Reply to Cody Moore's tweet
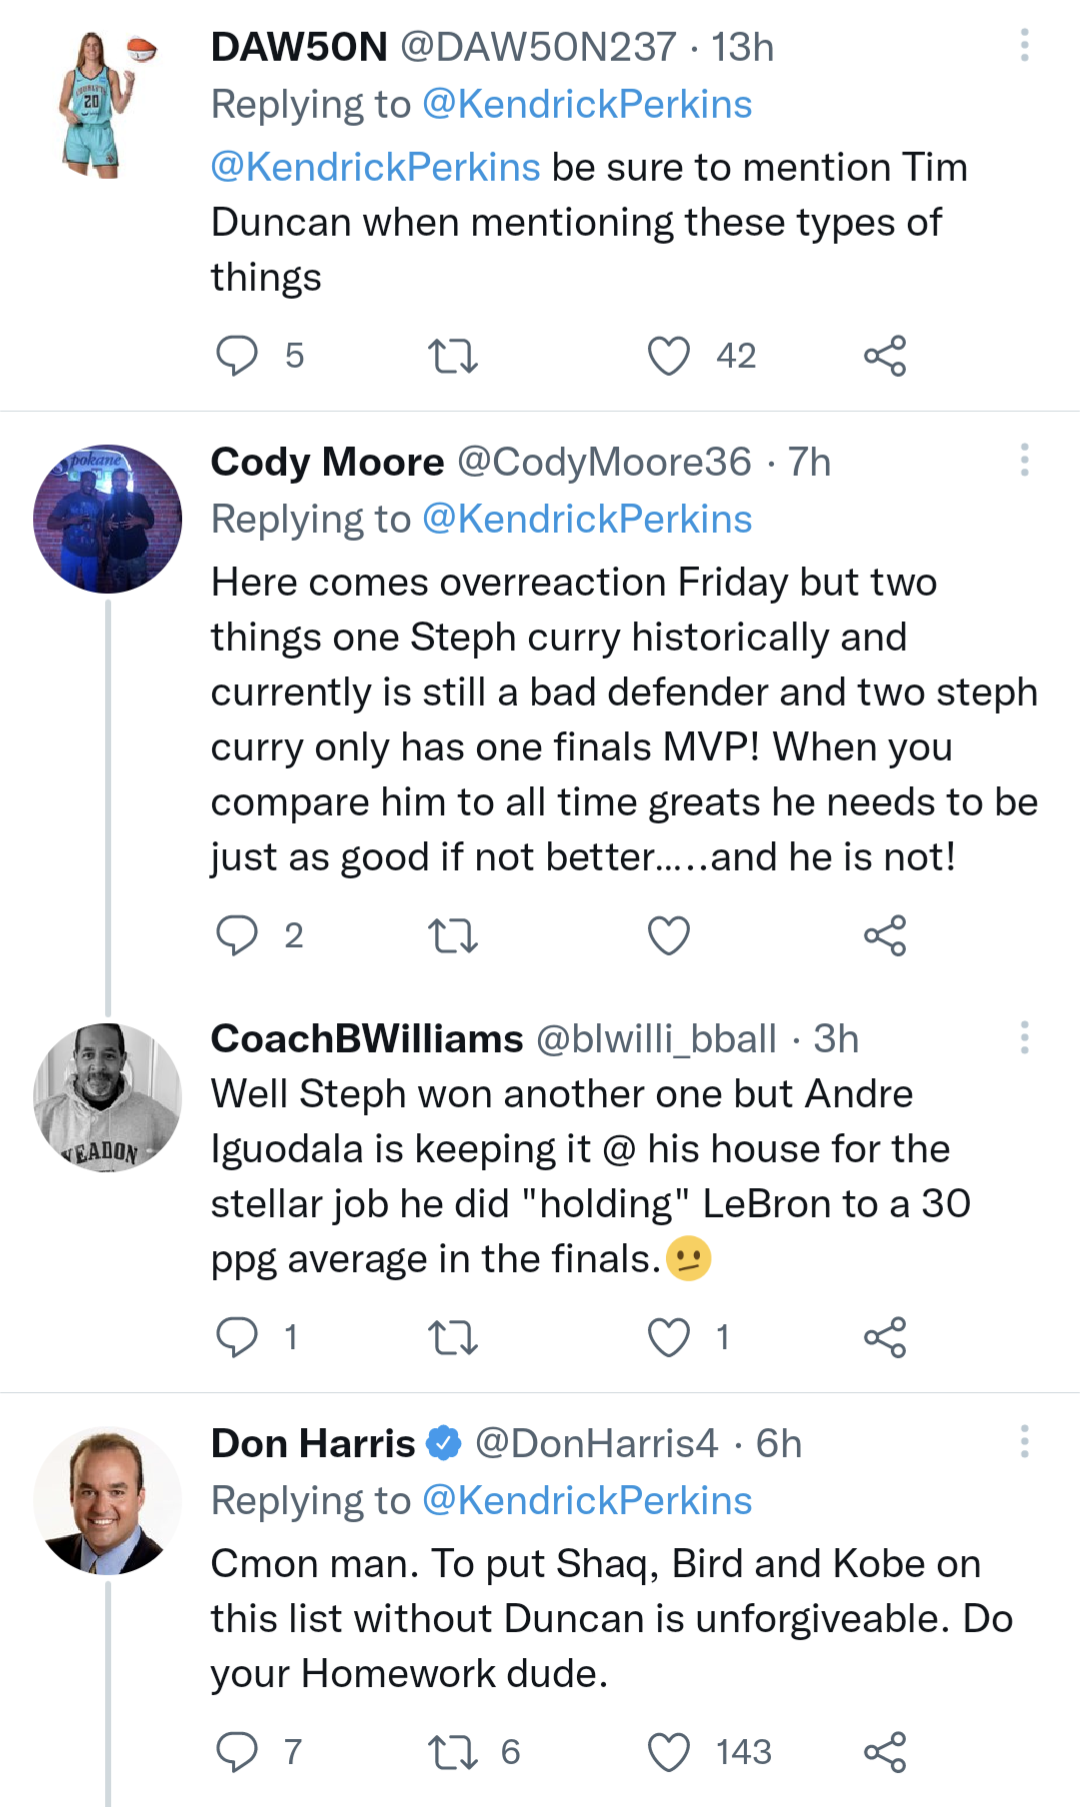This screenshot has width=1080, height=1807. click(x=237, y=936)
